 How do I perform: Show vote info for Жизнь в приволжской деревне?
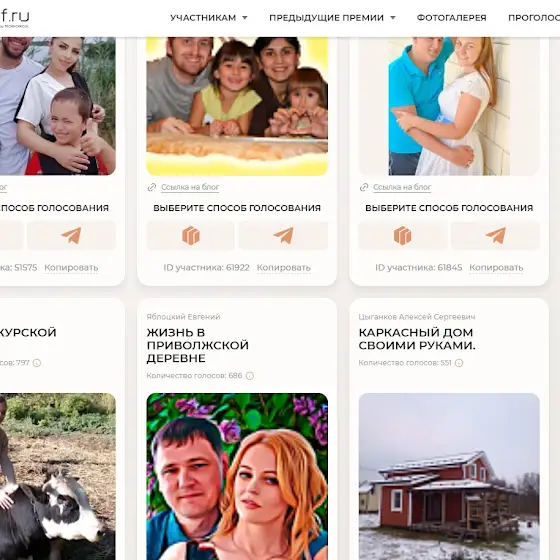(x=250, y=376)
